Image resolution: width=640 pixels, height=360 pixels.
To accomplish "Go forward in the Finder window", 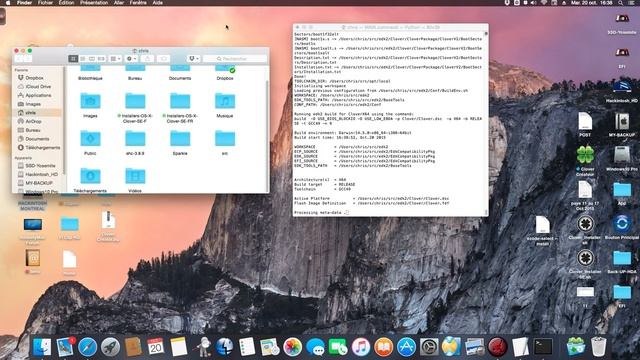I will click(27, 59).
